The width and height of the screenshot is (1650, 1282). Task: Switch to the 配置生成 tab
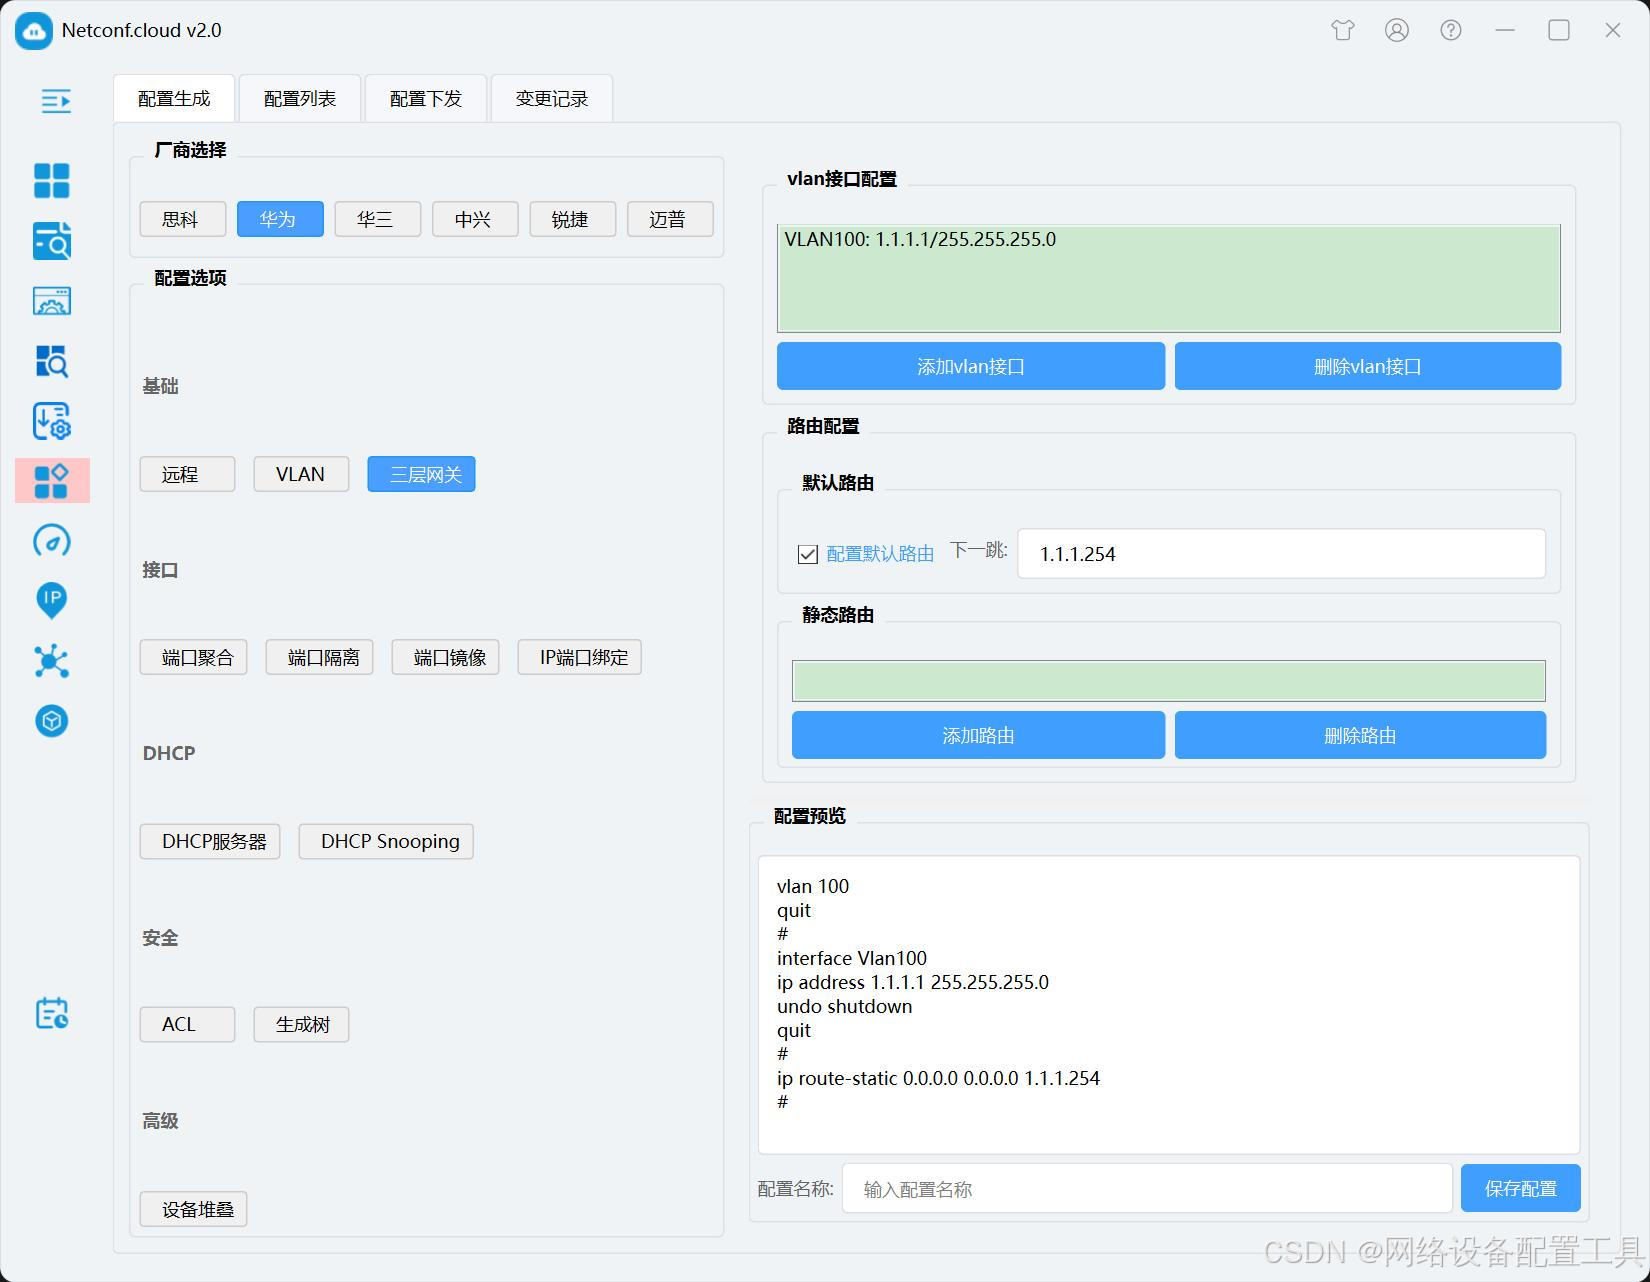coord(174,99)
